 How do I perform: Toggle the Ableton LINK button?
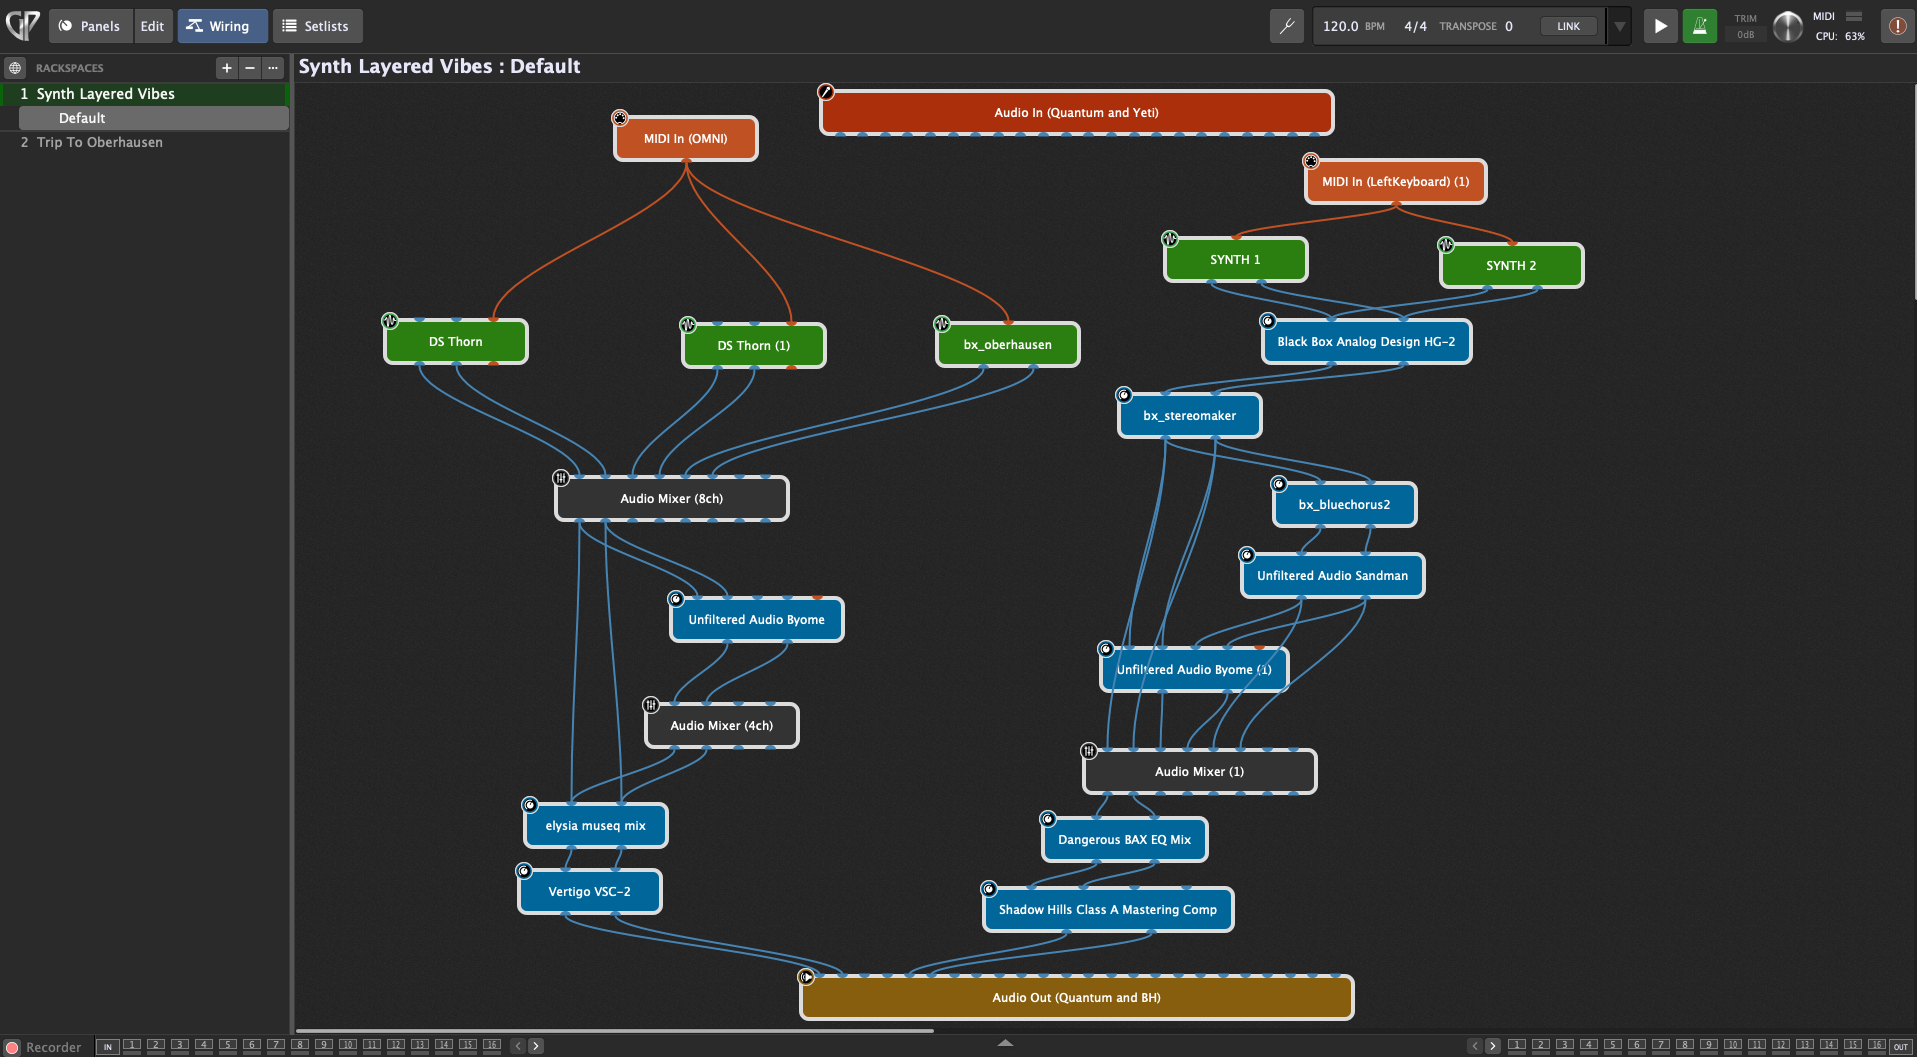[x=1568, y=26]
